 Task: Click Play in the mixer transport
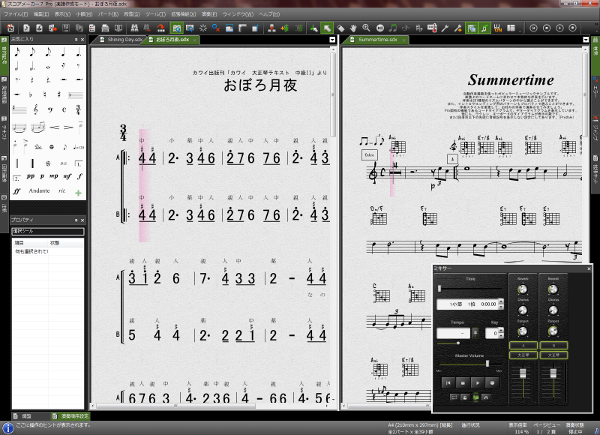(x=477, y=383)
